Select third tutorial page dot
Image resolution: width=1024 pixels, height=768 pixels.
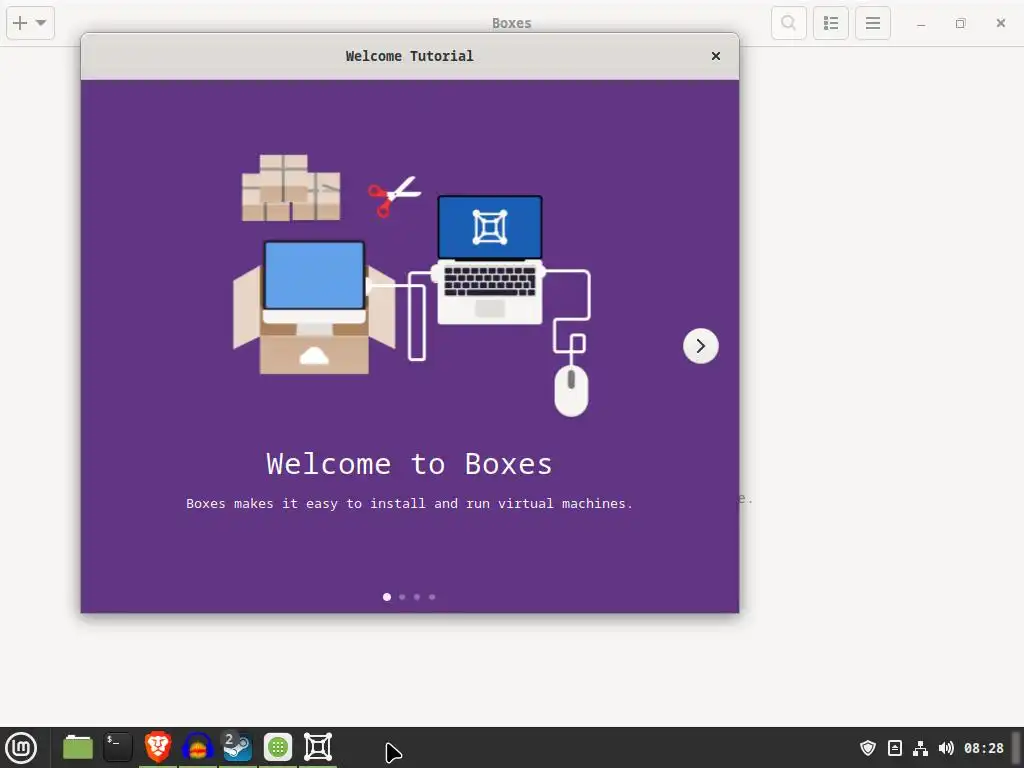point(417,597)
